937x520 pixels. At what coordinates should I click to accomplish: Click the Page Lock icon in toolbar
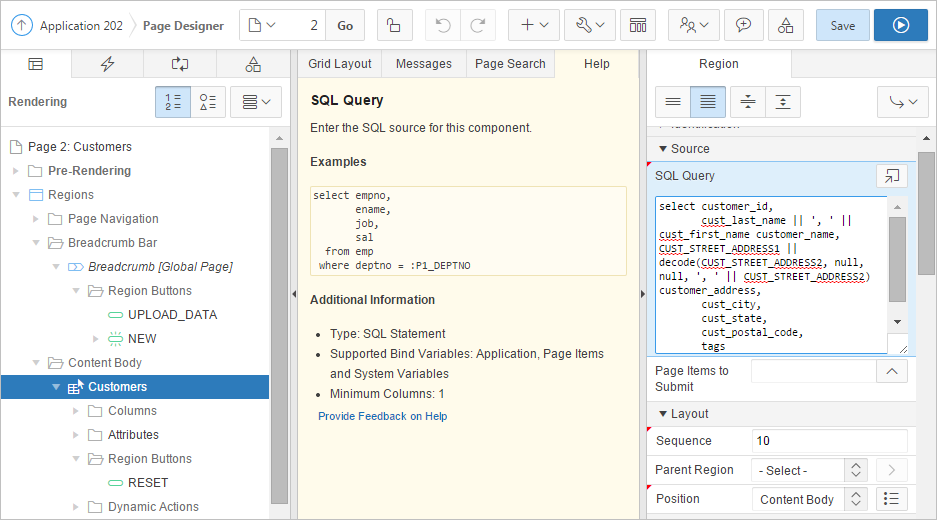[x=395, y=25]
